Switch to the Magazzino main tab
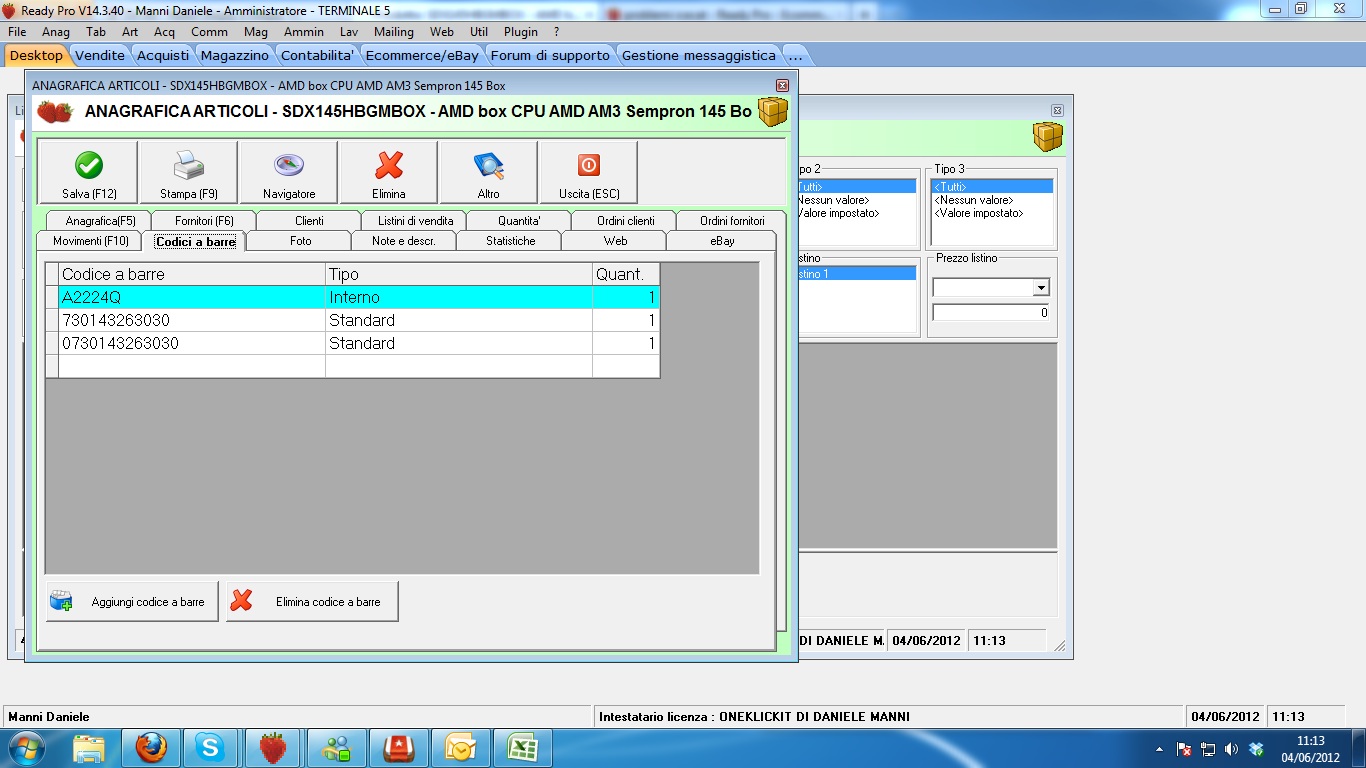The height and width of the screenshot is (768, 1366). coord(235,55)
